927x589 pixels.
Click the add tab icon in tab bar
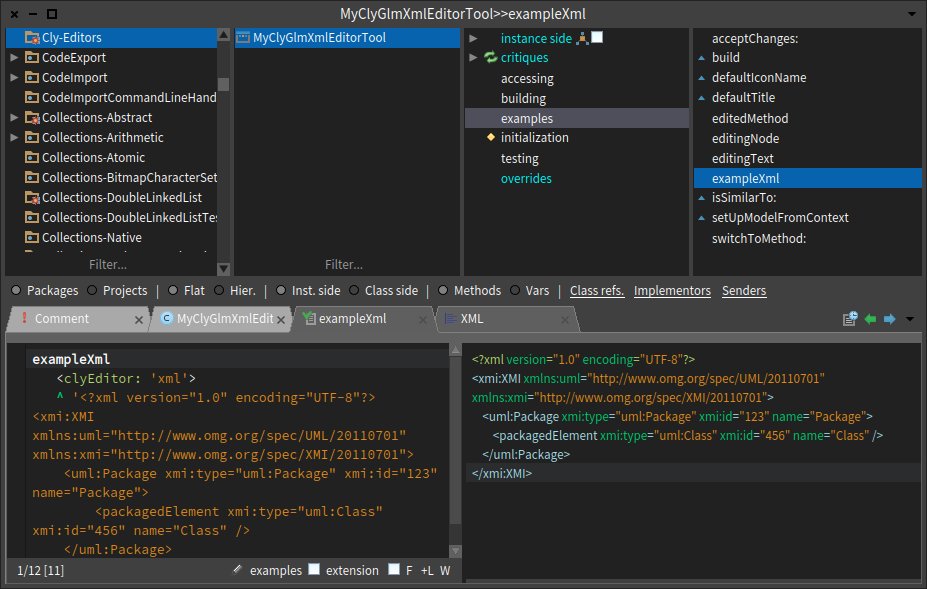[849, 319]
